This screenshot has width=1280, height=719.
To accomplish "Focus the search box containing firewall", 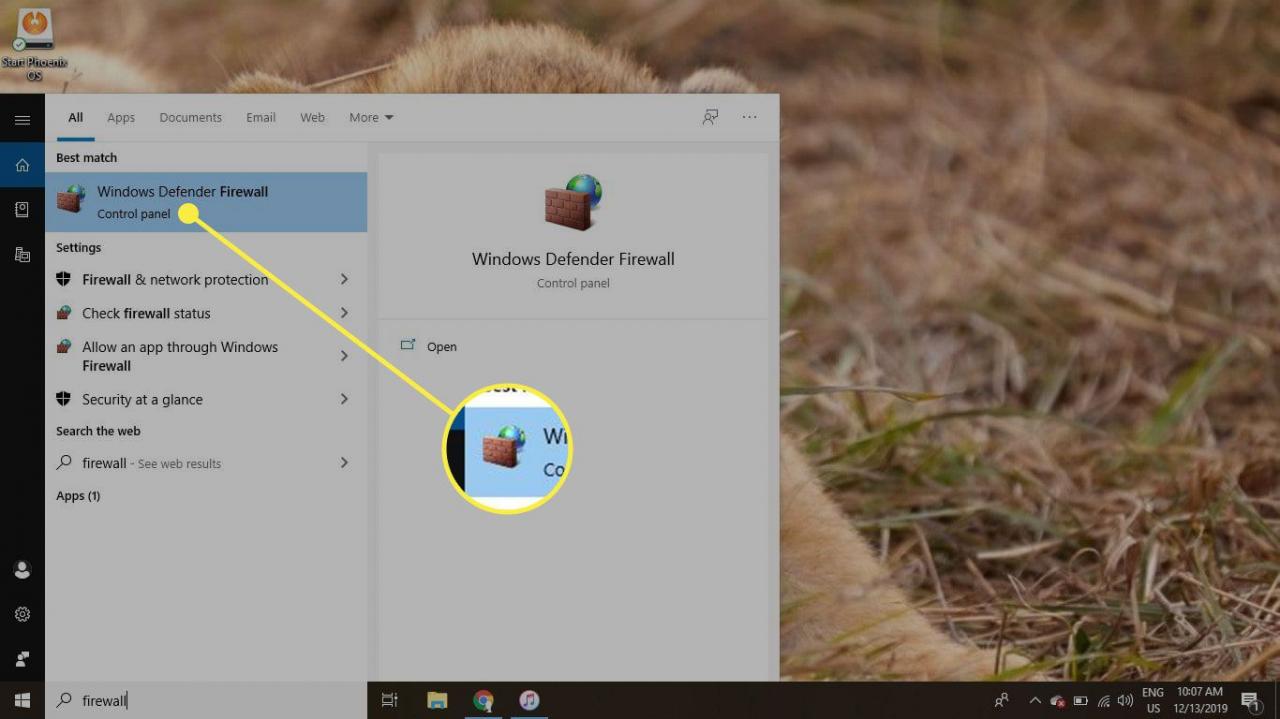I will point(206,700).
